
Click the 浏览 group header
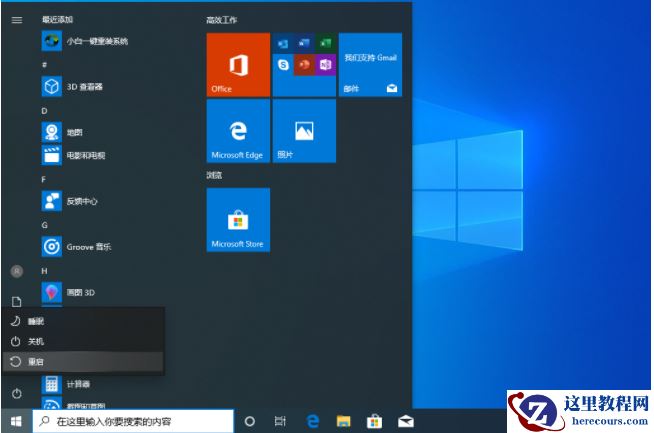pos(214,175)
